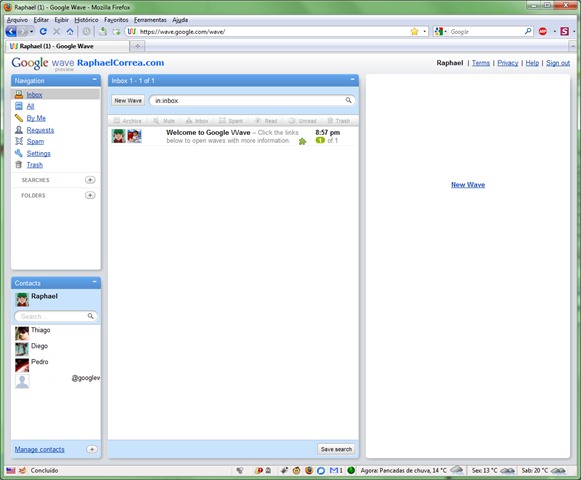Move wave to Trash from toolbar
The width and height of the screenshot is (581, 480).
338,121
